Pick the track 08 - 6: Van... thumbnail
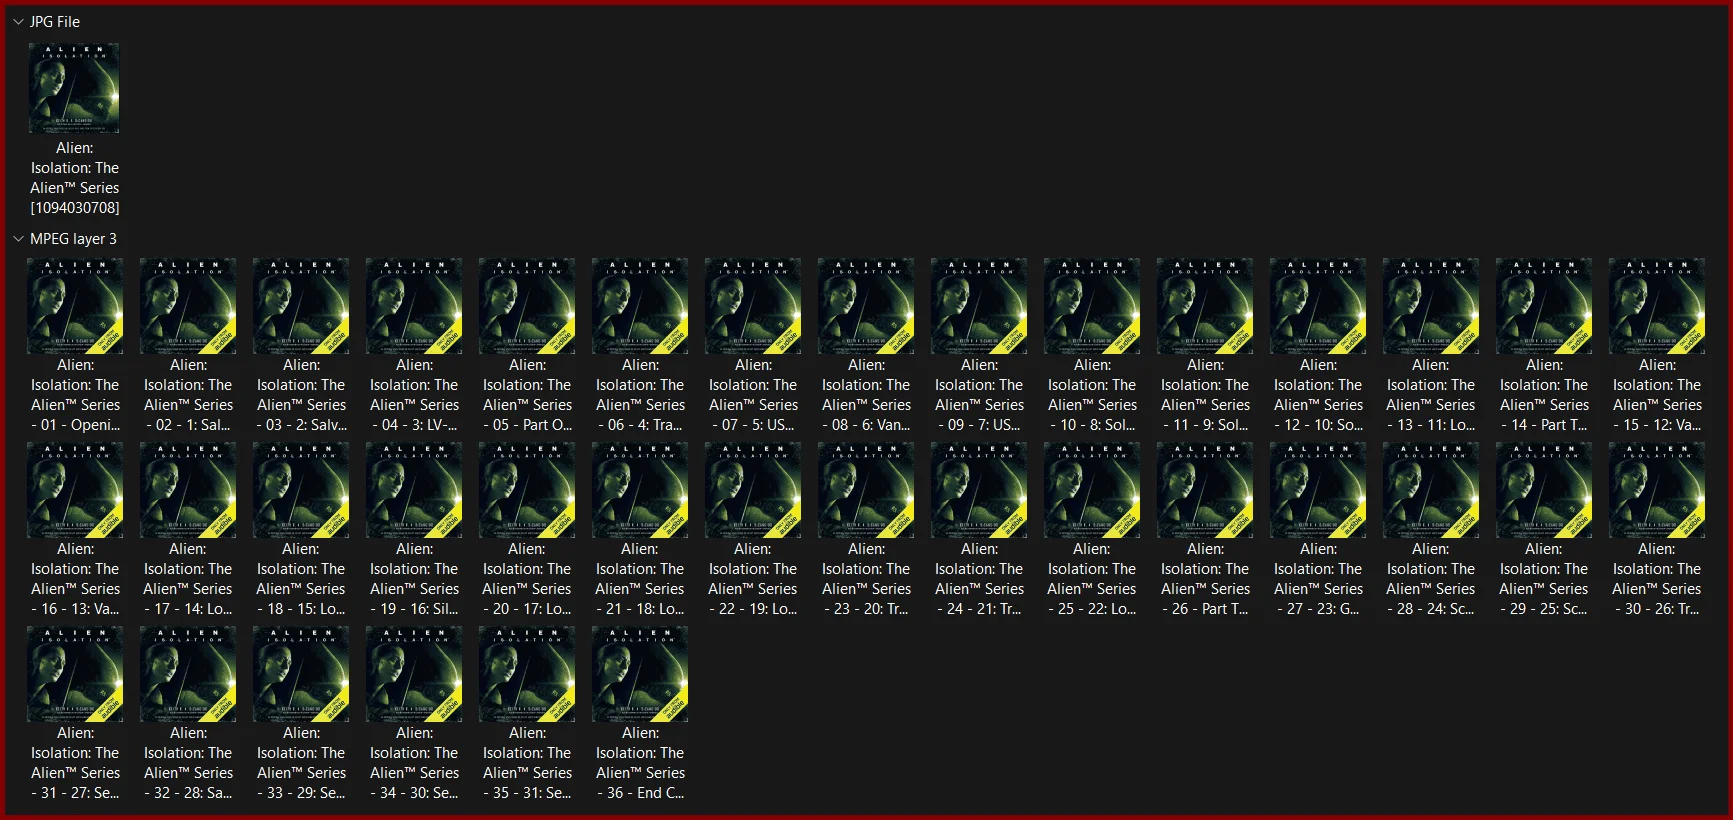This screenshot has height=820, width=1733. click(866, 305)
